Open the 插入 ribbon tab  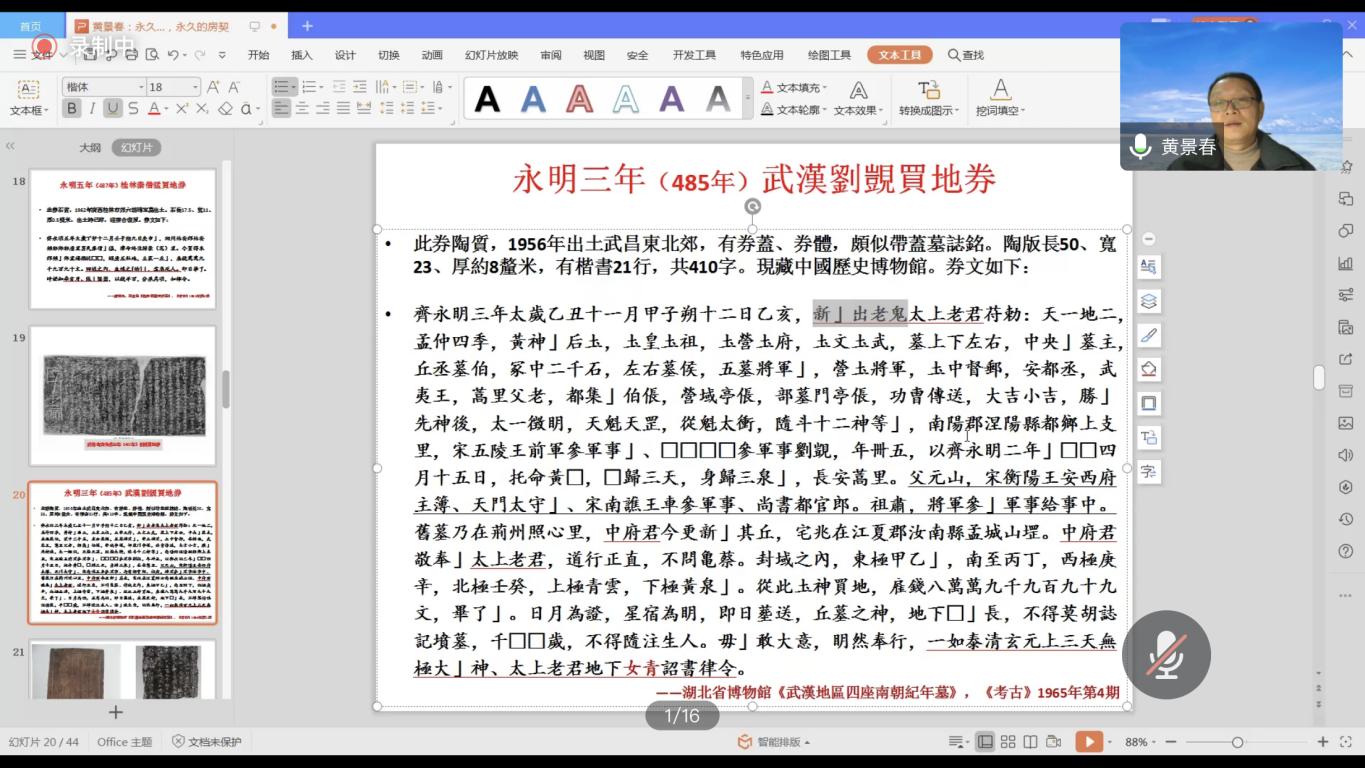tap(301, 55)
